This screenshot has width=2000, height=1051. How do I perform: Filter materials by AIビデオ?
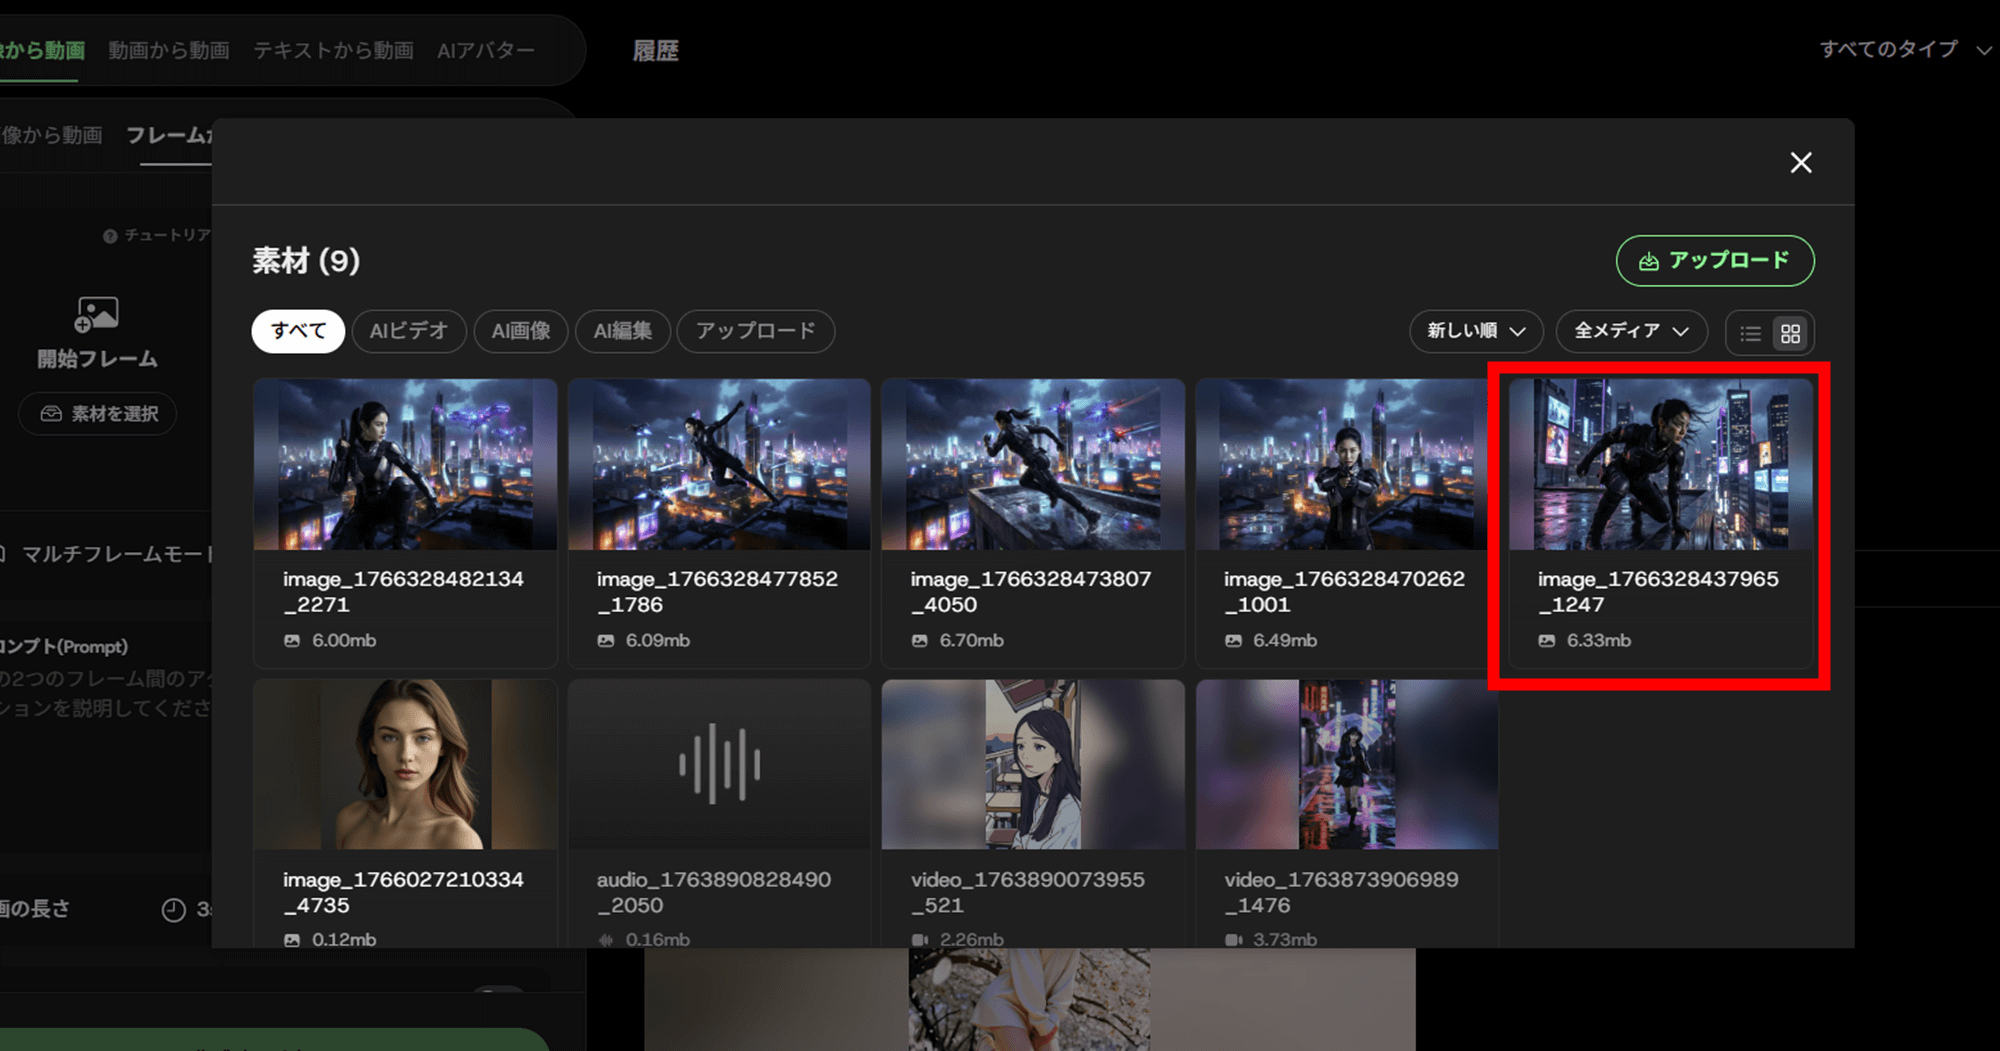408,331
